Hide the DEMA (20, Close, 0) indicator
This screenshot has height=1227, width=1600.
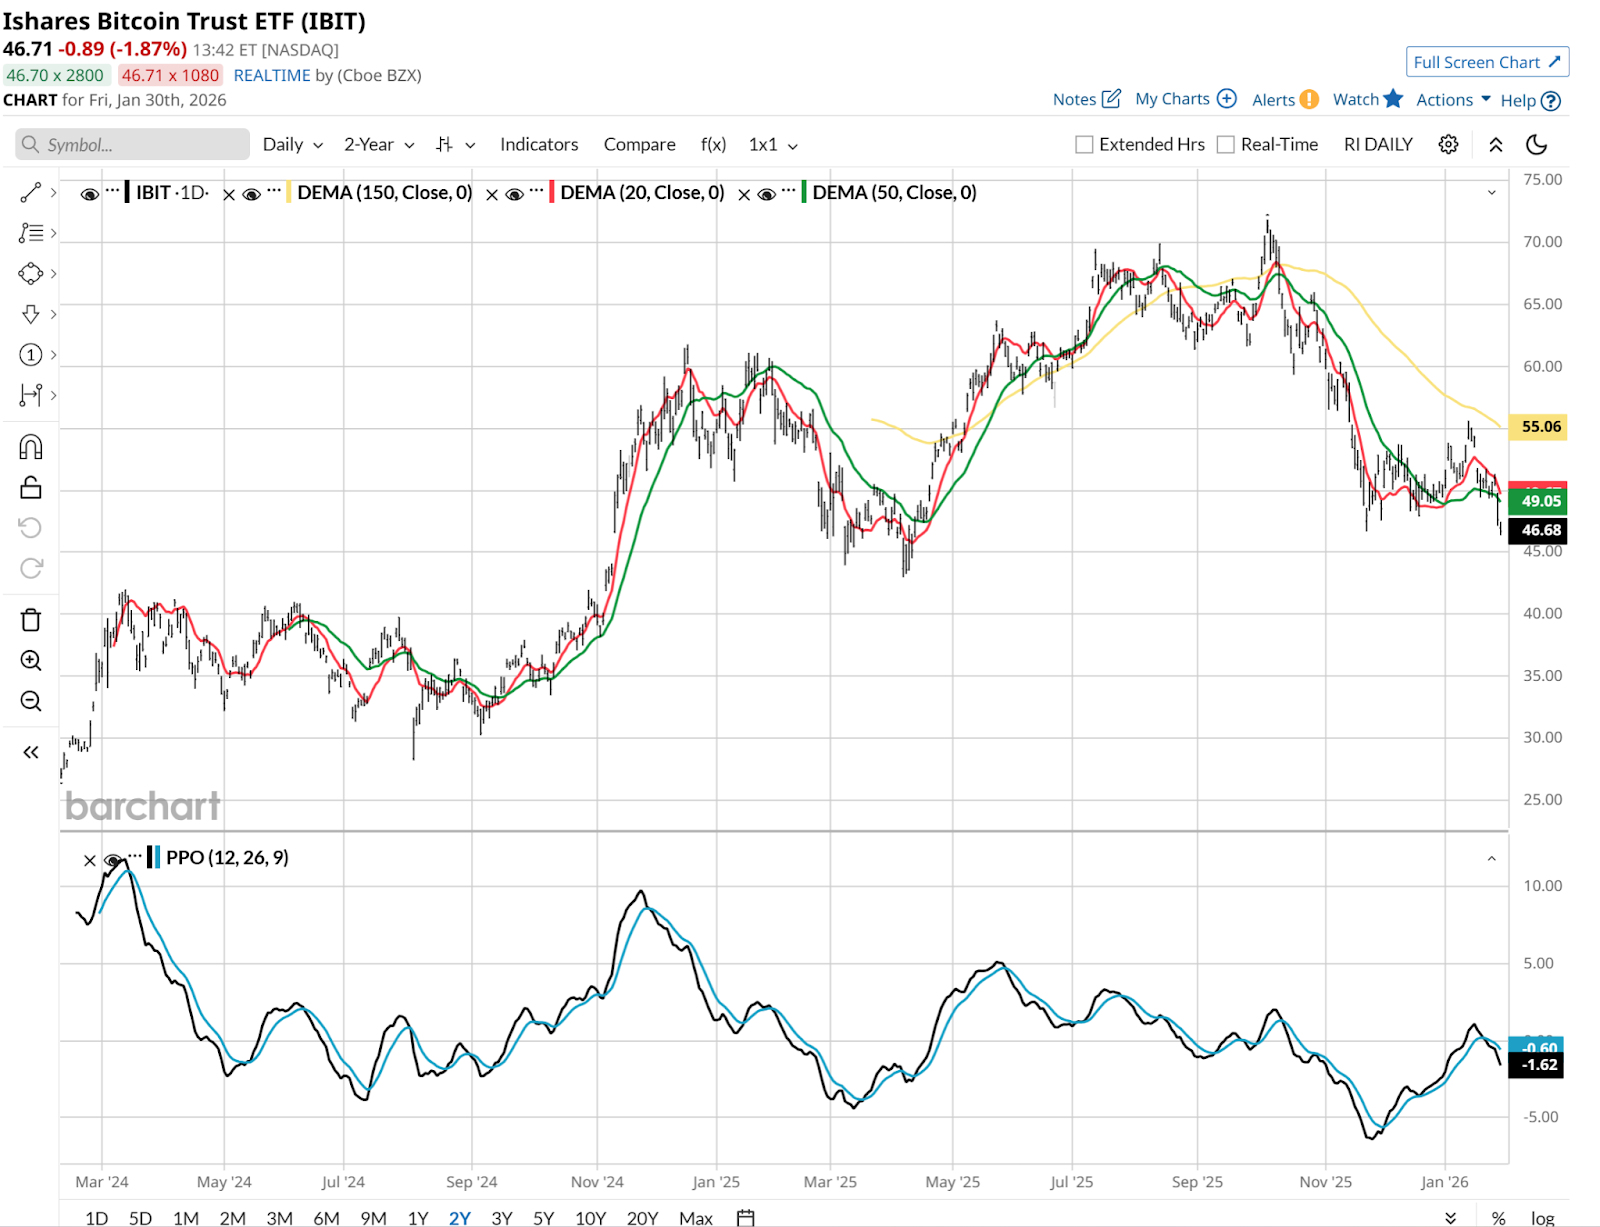[514, 194]
